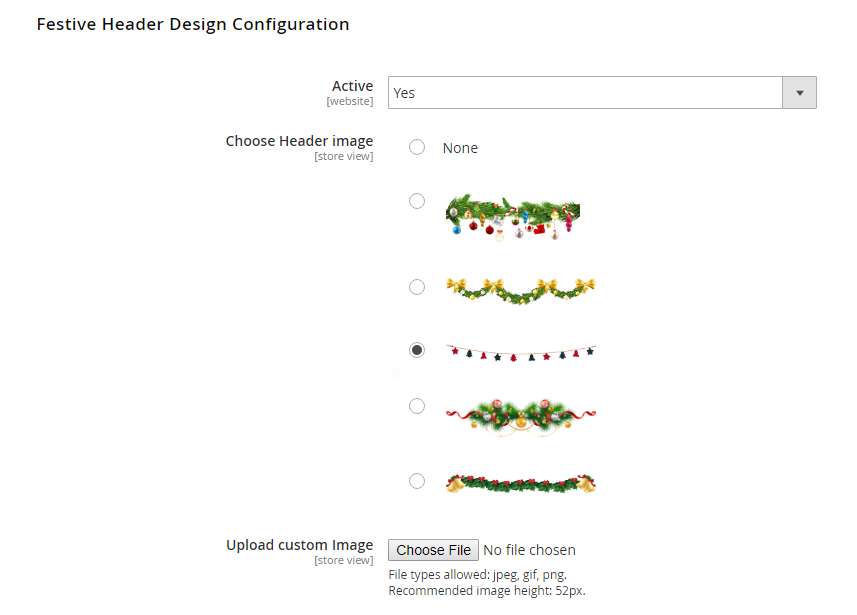Click the hanging ornaments garland image
Screen dimensions: 857x615
[x=513, y=216]
